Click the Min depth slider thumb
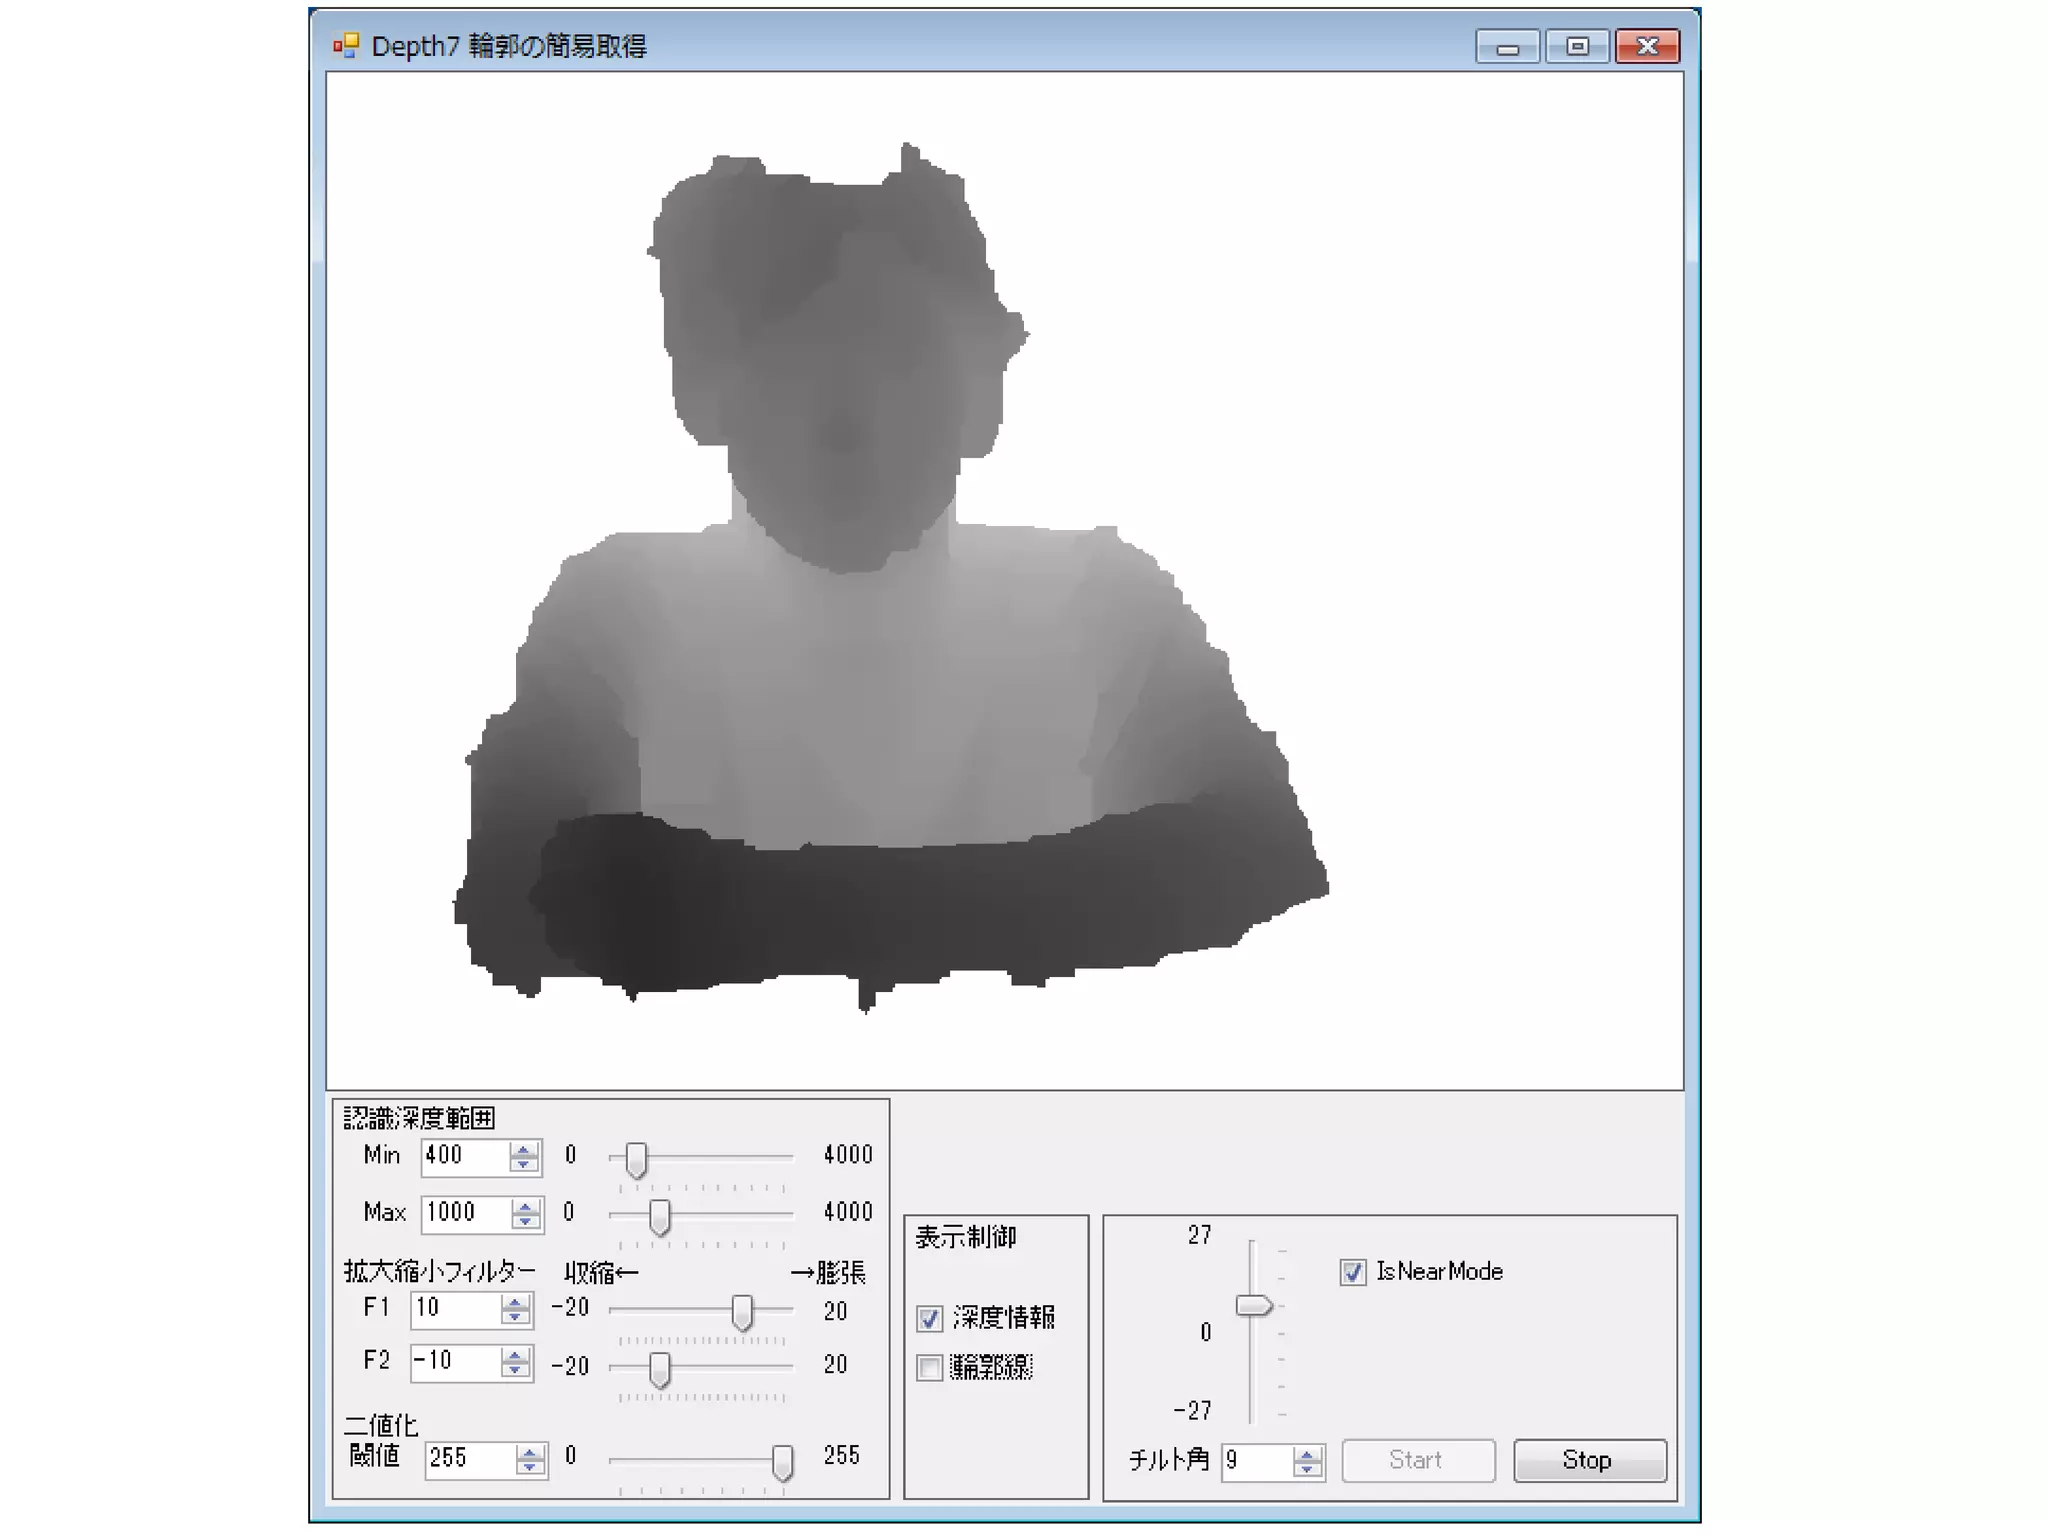Viewport: 2048px width, 1536px height. 636,1160
